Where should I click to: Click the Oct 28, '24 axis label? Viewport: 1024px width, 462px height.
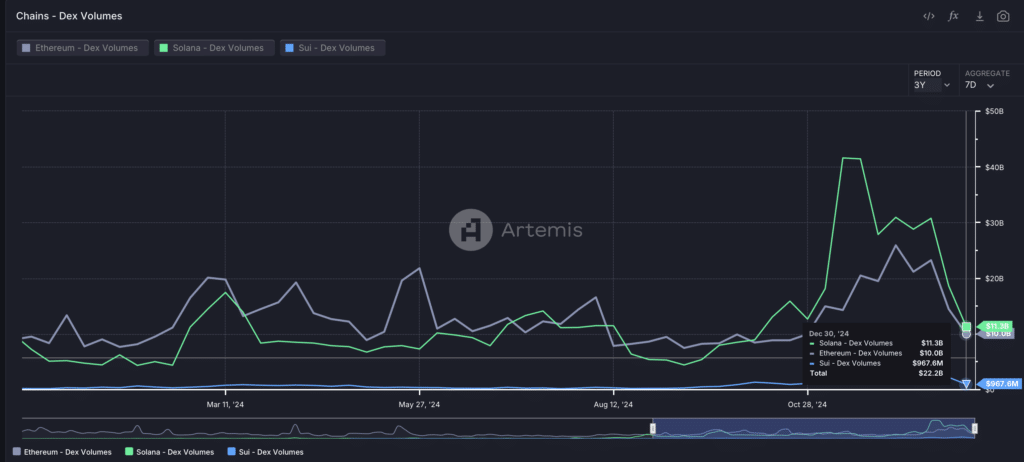click(x=807, y=404)
